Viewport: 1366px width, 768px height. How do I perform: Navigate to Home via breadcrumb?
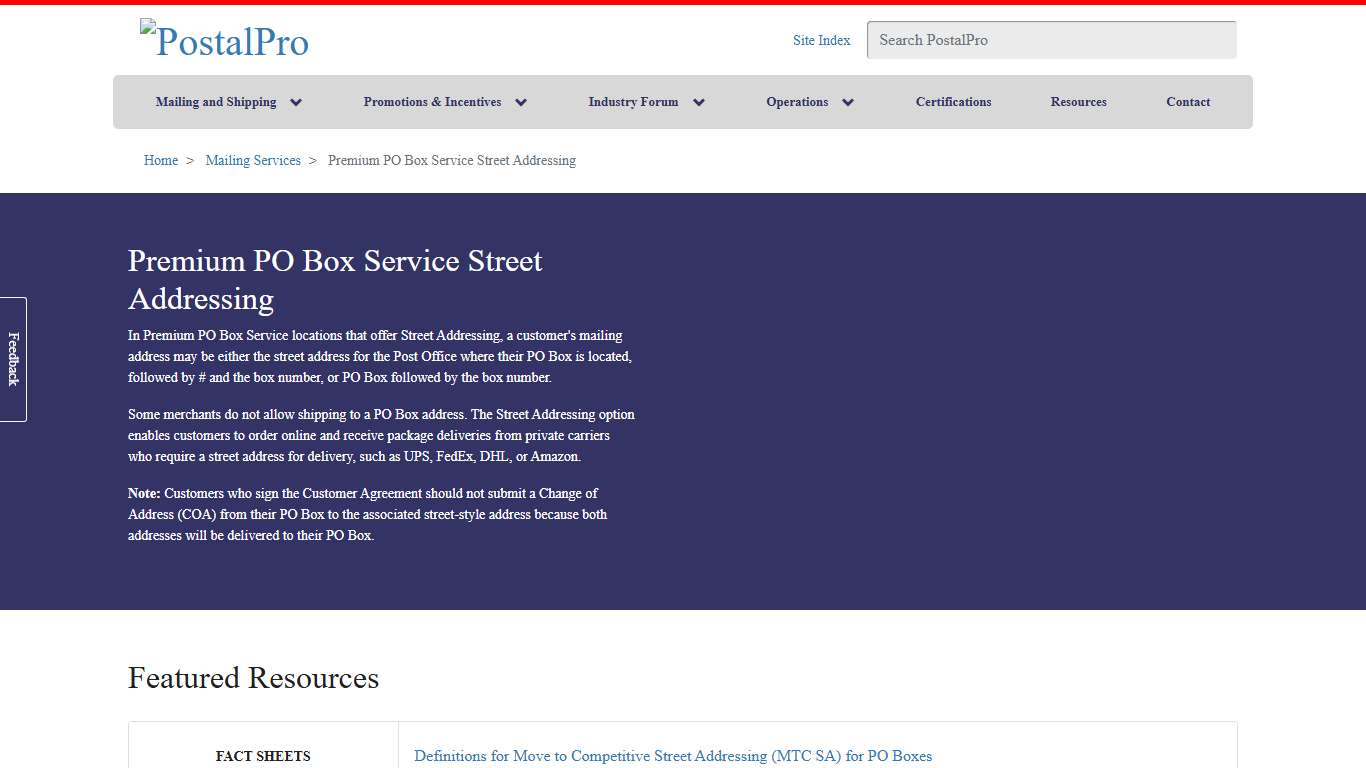coord(160,160)
